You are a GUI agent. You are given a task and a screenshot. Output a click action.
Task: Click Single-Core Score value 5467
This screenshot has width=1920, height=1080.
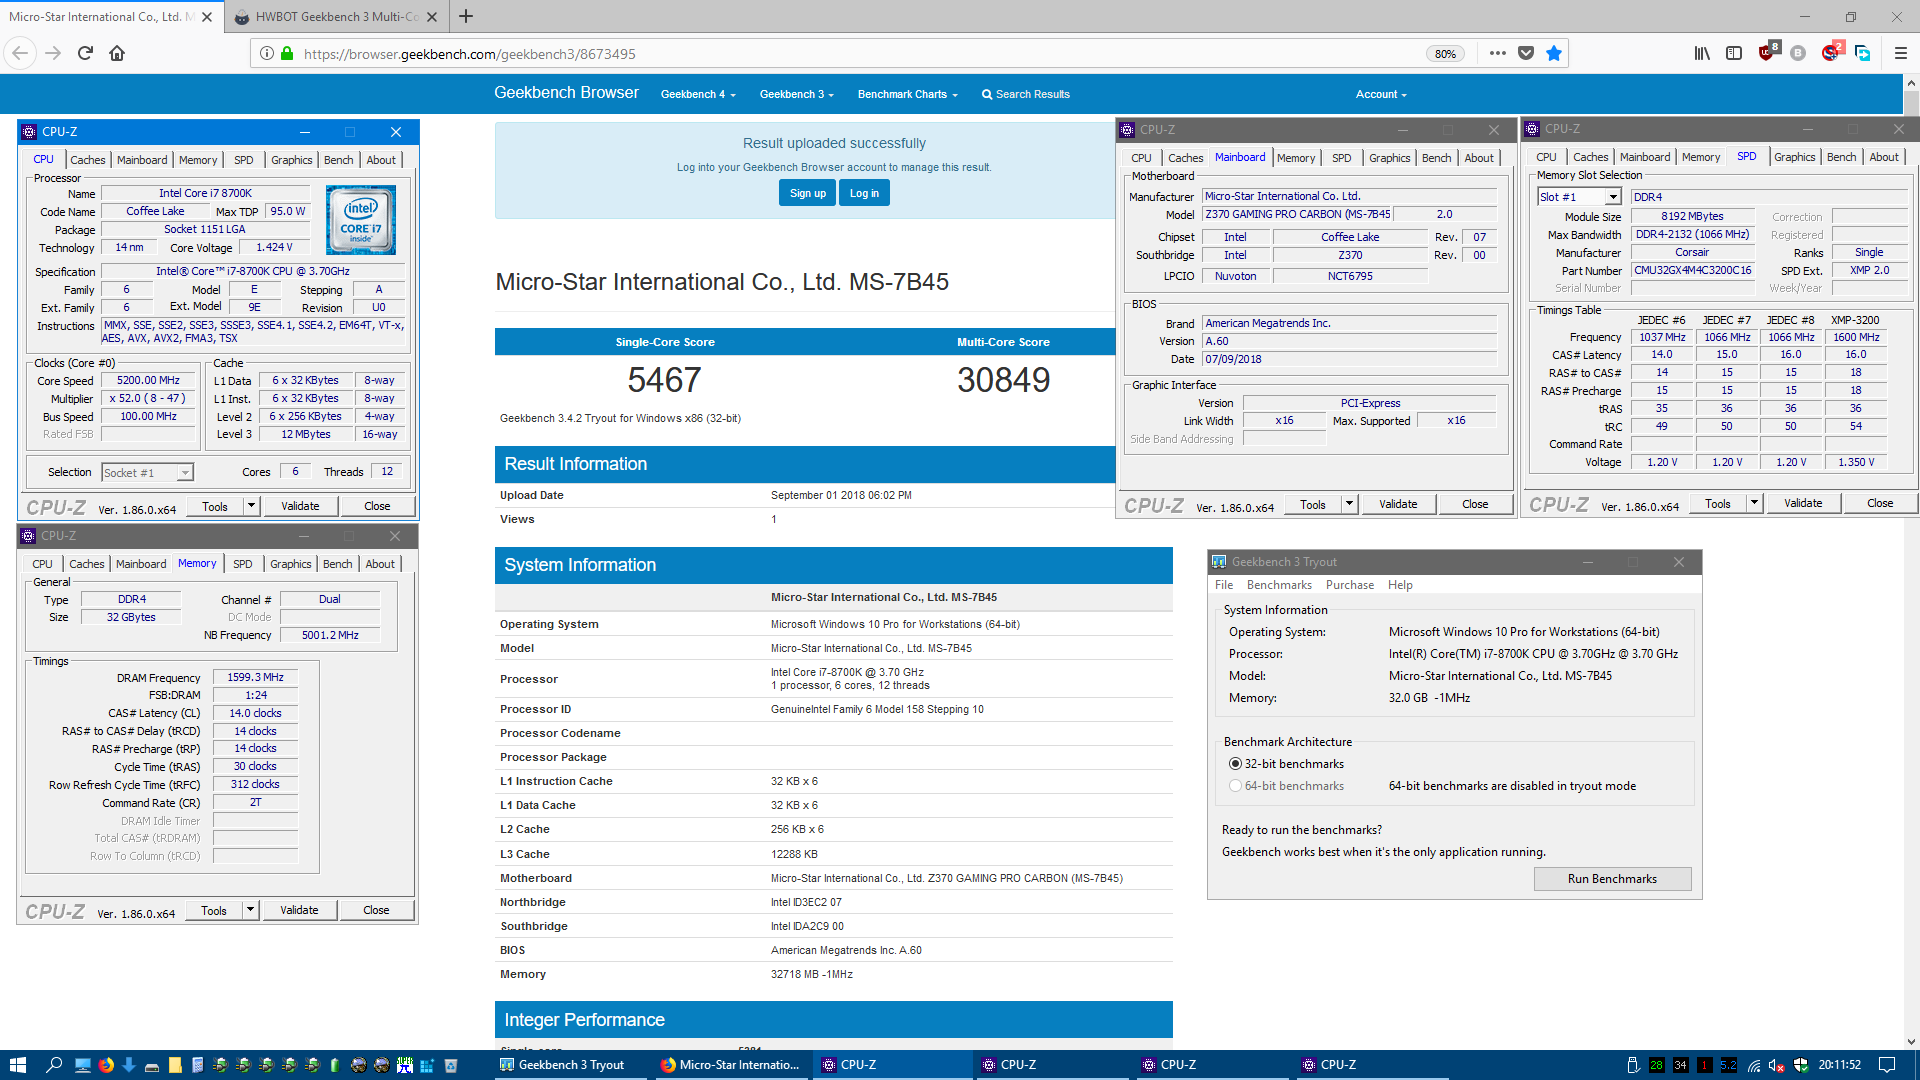coord(664,380)
